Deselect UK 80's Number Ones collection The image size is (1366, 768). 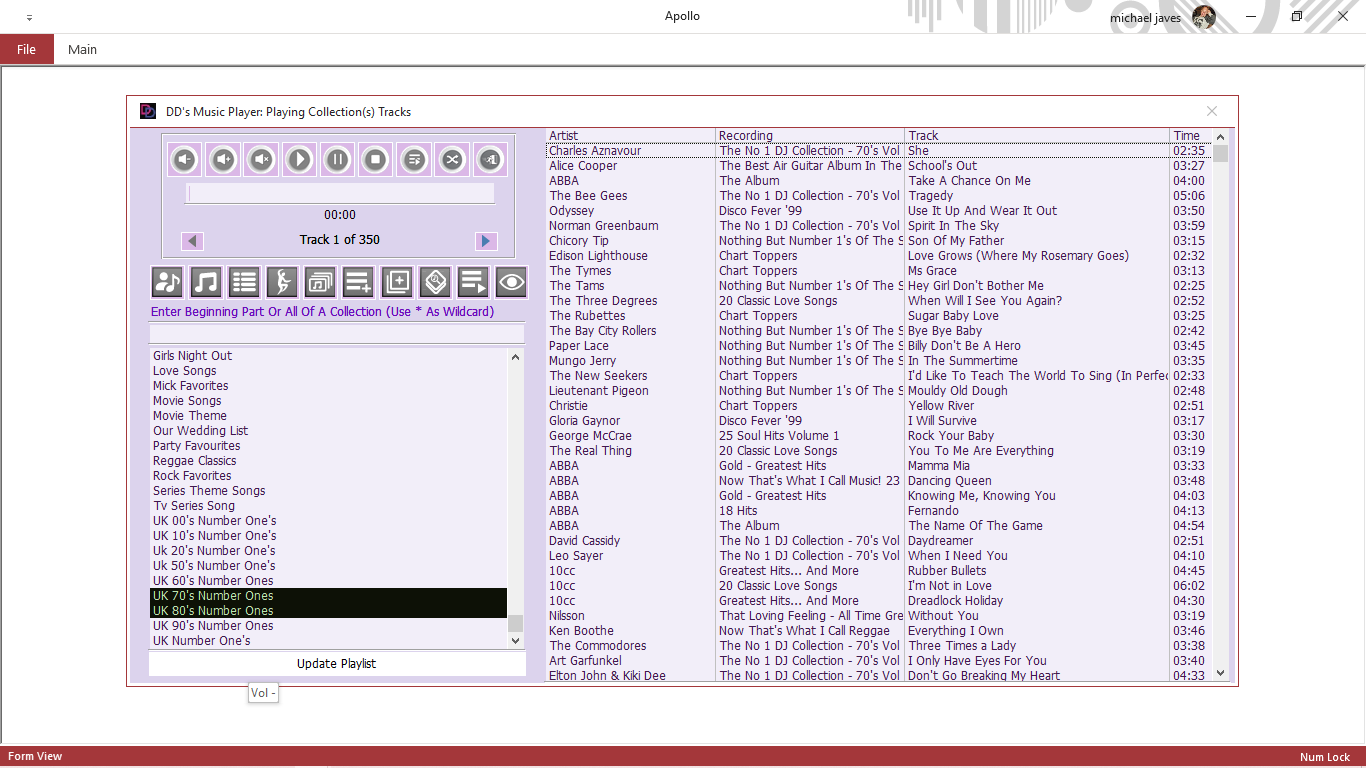(x=328, y=611)
